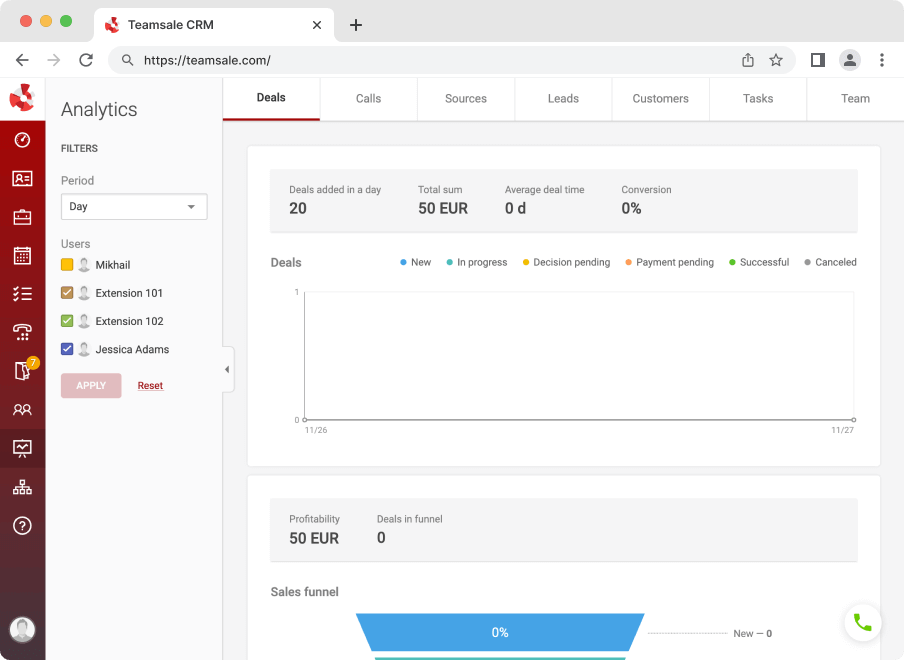Image resolution: width=904 pixels, height=660 pixels.
Task: Go back with browser back arrow
Action: pyautogui.click(x=22, y=60)
